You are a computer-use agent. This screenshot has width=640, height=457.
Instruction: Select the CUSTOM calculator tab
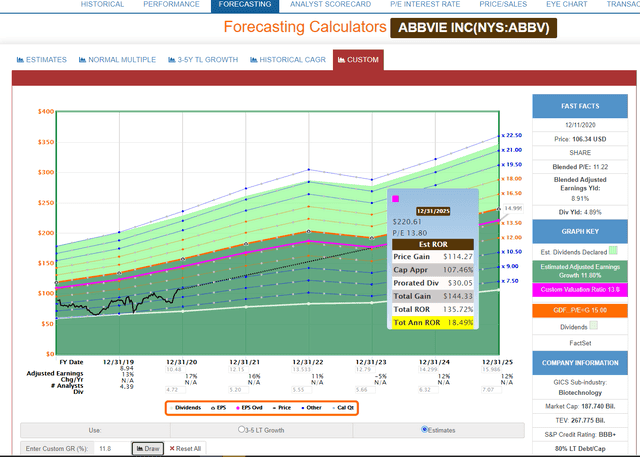click(x=358, y=60)
